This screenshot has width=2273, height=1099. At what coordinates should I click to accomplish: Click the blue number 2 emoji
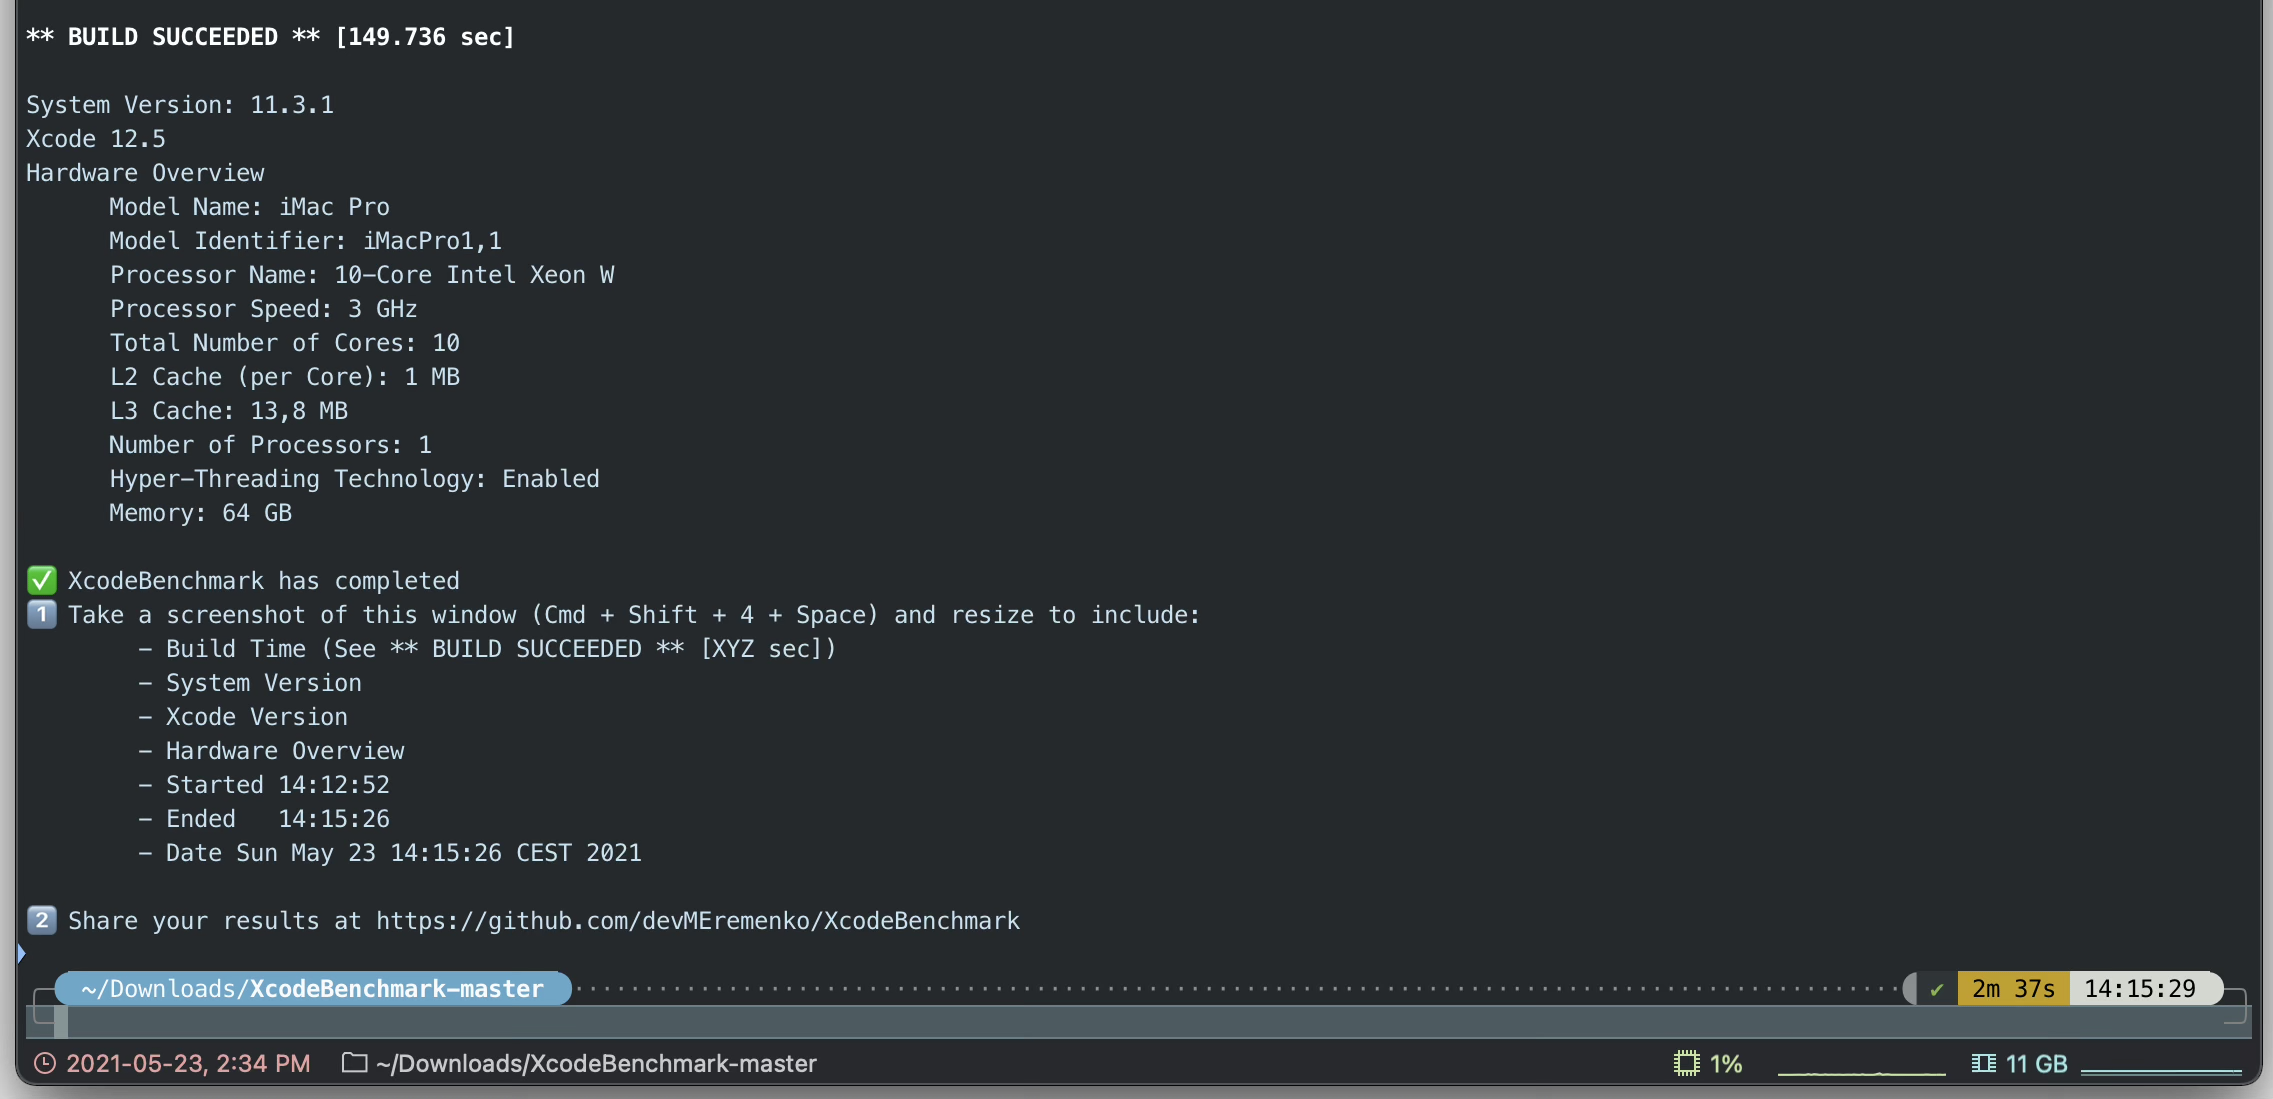tap(42, 920)
